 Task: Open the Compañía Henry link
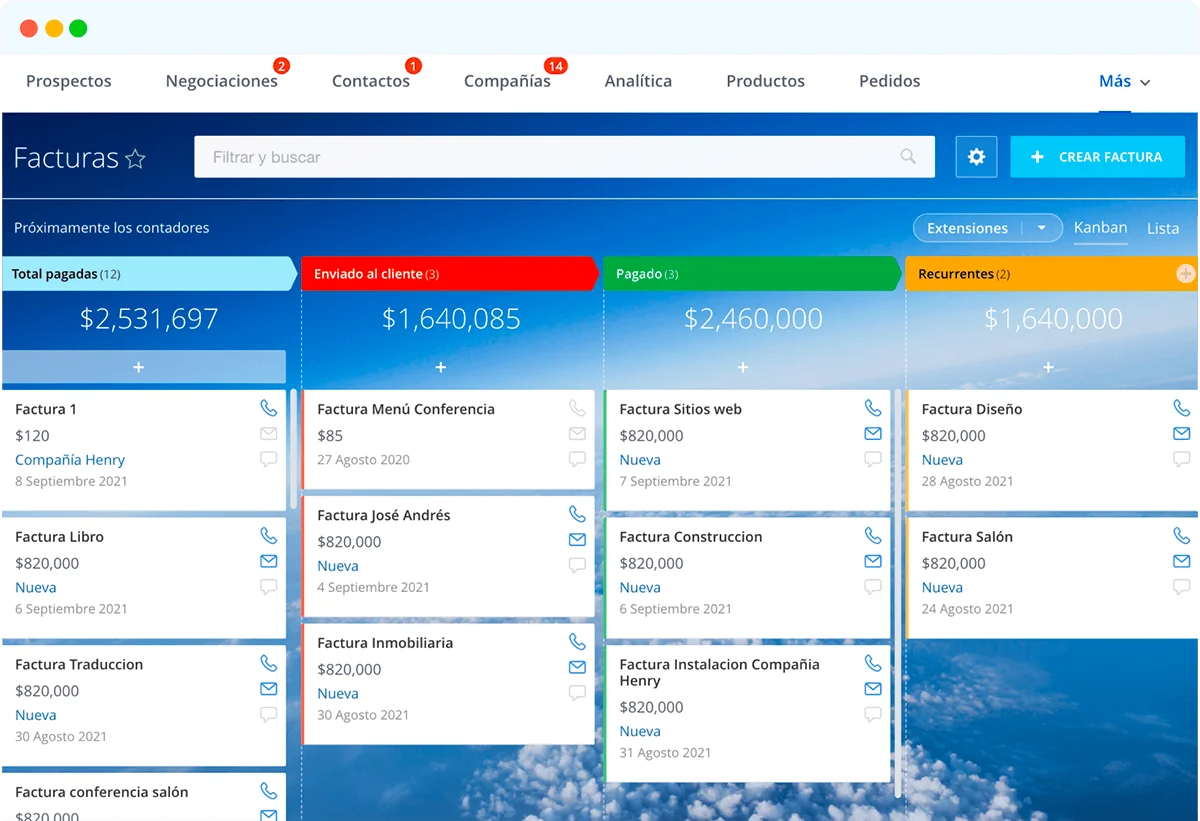point(70,460)
